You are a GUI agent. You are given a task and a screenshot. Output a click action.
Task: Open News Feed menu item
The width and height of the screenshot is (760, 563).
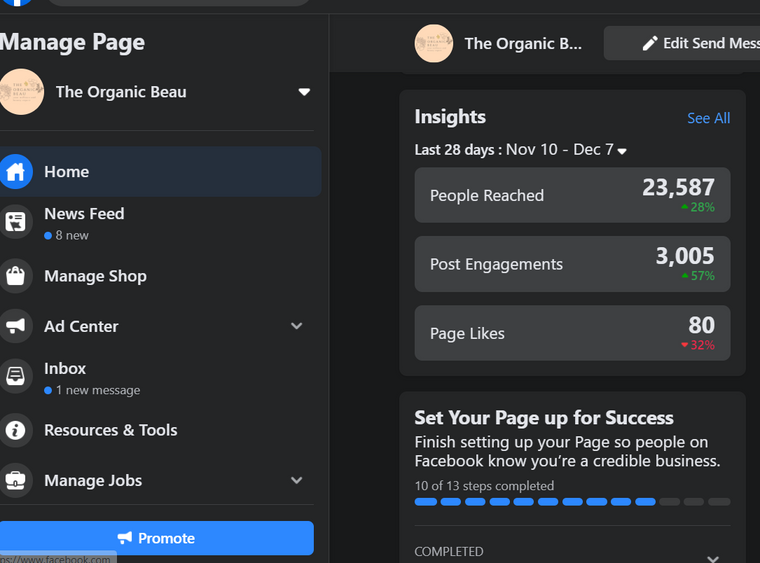point(158,223)
